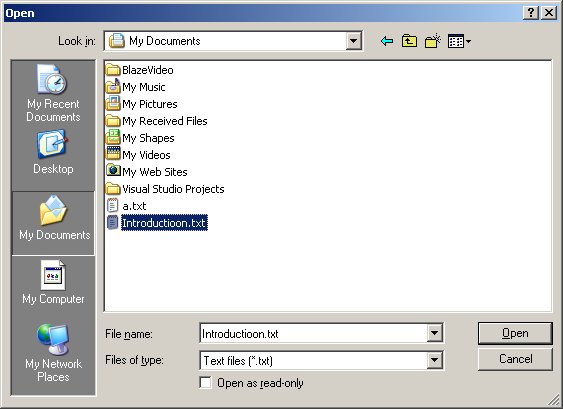Click the dialog Help question mark button
Image resolution: width=563 pixels, height=409 pixels.
click(531, 13)
